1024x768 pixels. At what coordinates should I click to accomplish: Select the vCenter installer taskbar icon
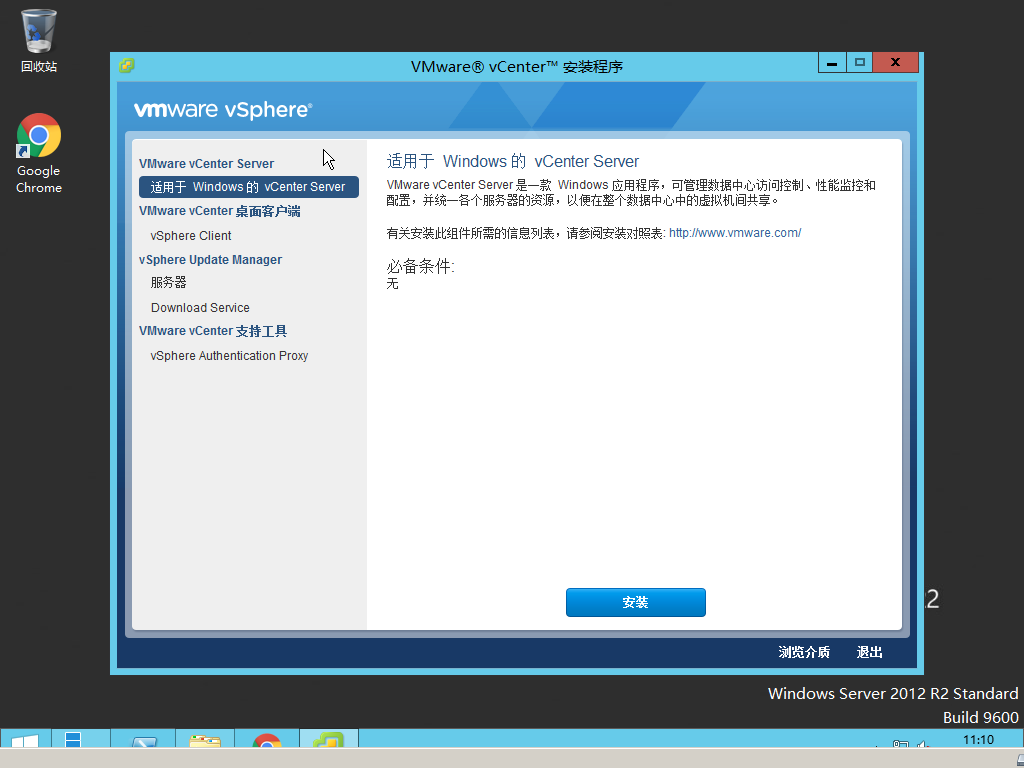(x=328, y=740)
